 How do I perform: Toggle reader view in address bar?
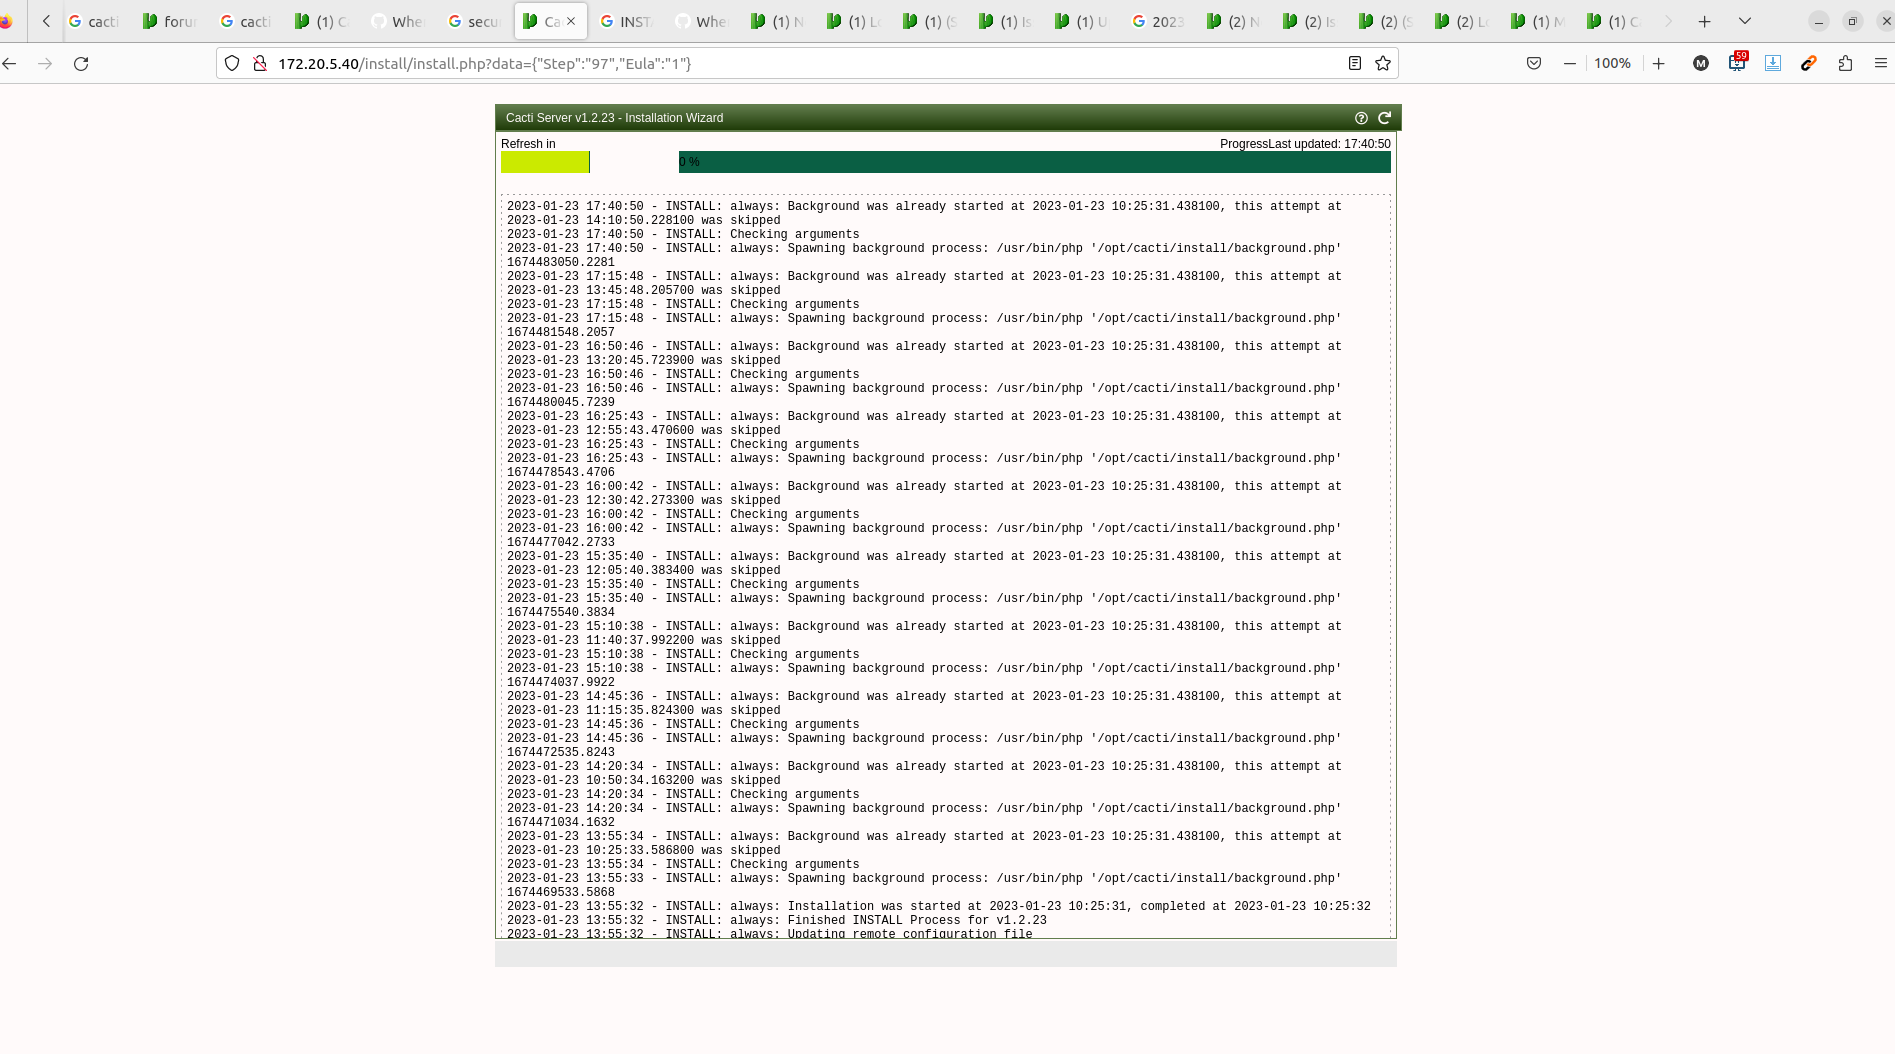point(1355,63)
